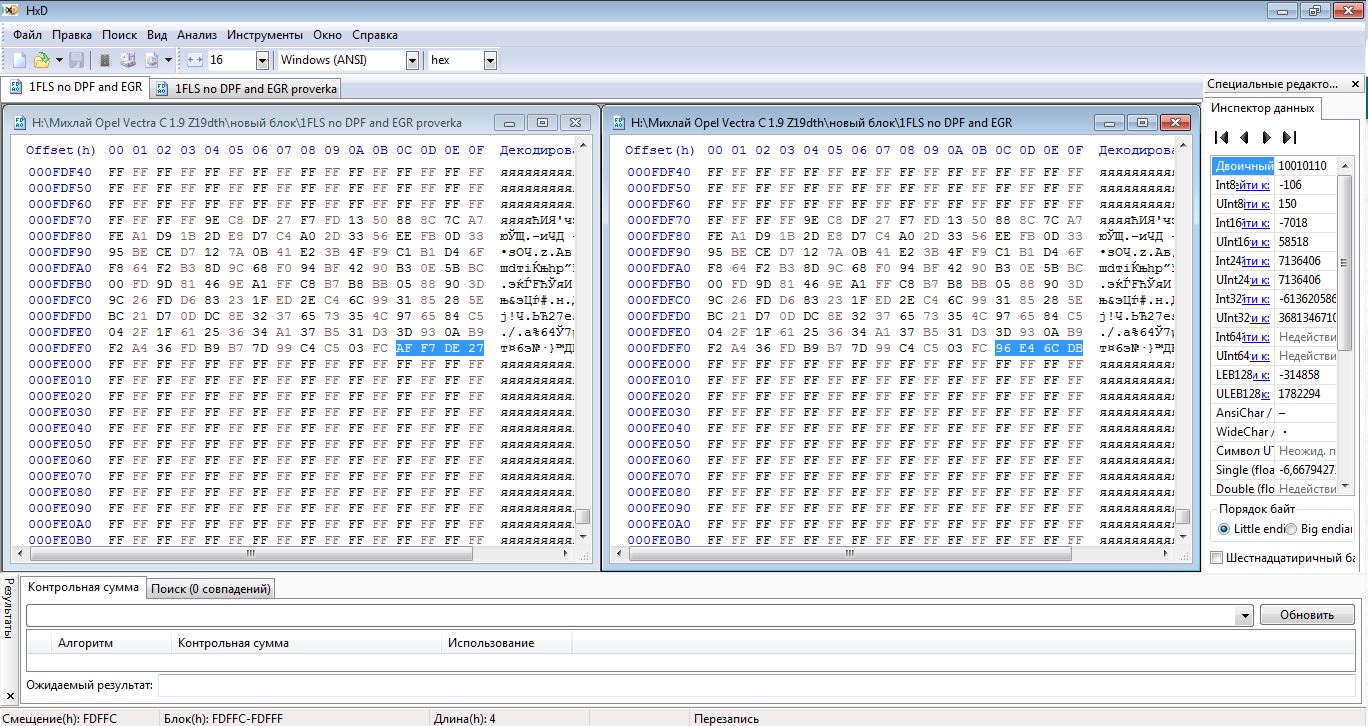This screenshot has height=726, width=1368.
Task: Select Big endian byte order
Action: coord(1291,529)
